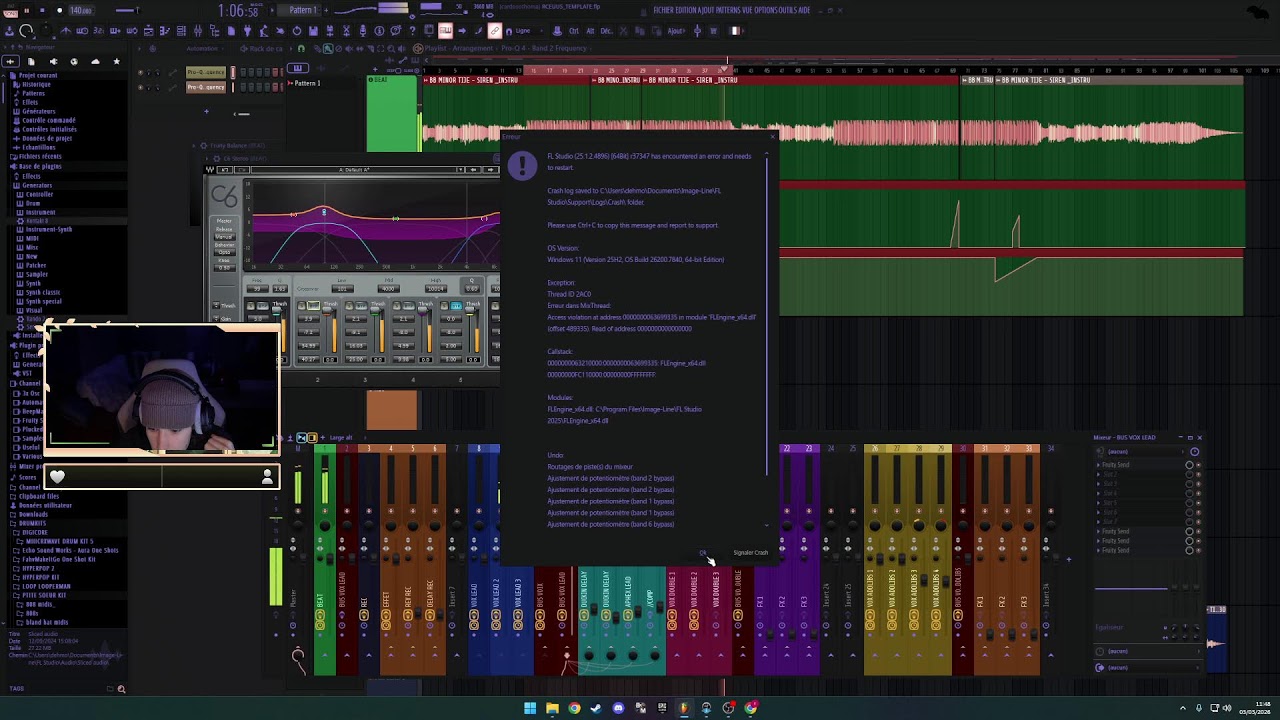Screen dimensions: 1280x720
Task: Toggle first Pro-Q channel mute LED
Action: 141,72
